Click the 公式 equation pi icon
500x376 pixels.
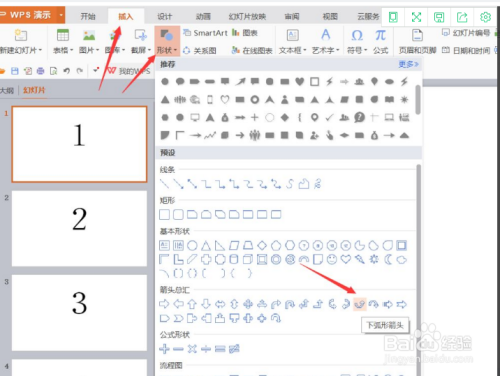(x=380, y=35)
